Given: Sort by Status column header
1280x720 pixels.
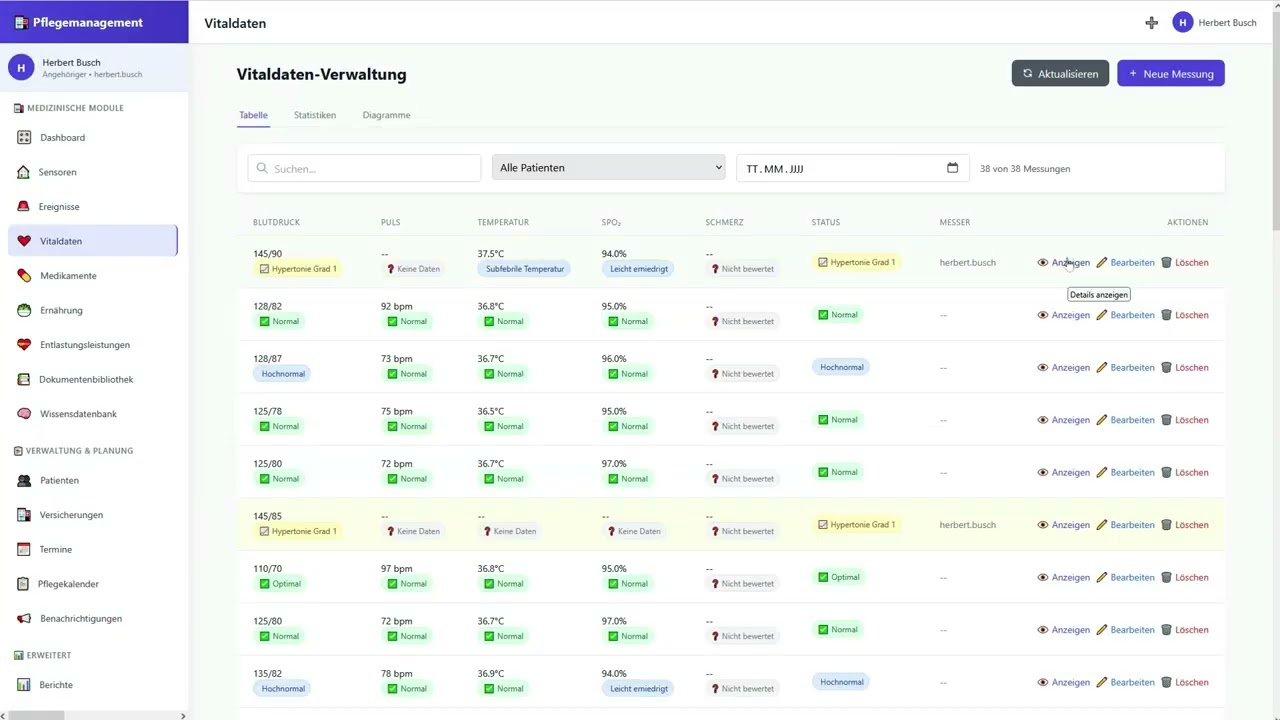Looking at the screenshot, I should [x=826, y=223].
